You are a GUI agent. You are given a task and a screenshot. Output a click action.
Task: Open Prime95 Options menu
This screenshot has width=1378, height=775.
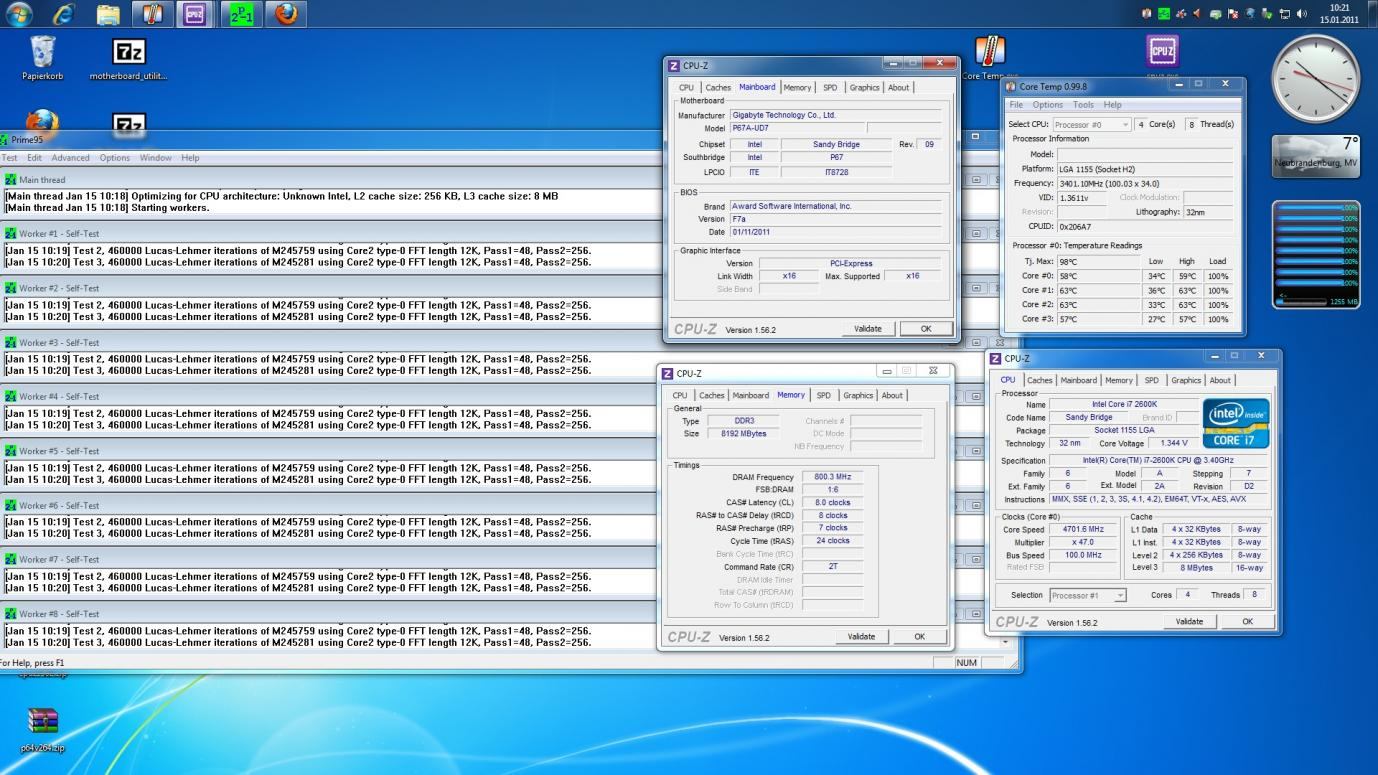click(x=114, y=158)
